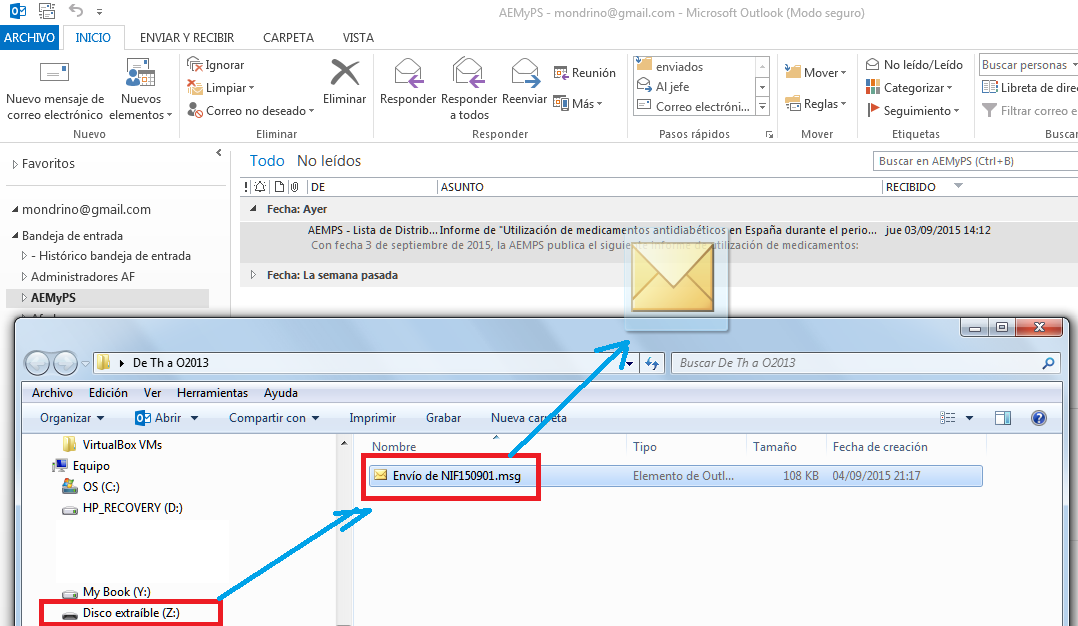
Task: Click the Nuevo mensaje de correo electrónico icon
Action: click(54, 74)
